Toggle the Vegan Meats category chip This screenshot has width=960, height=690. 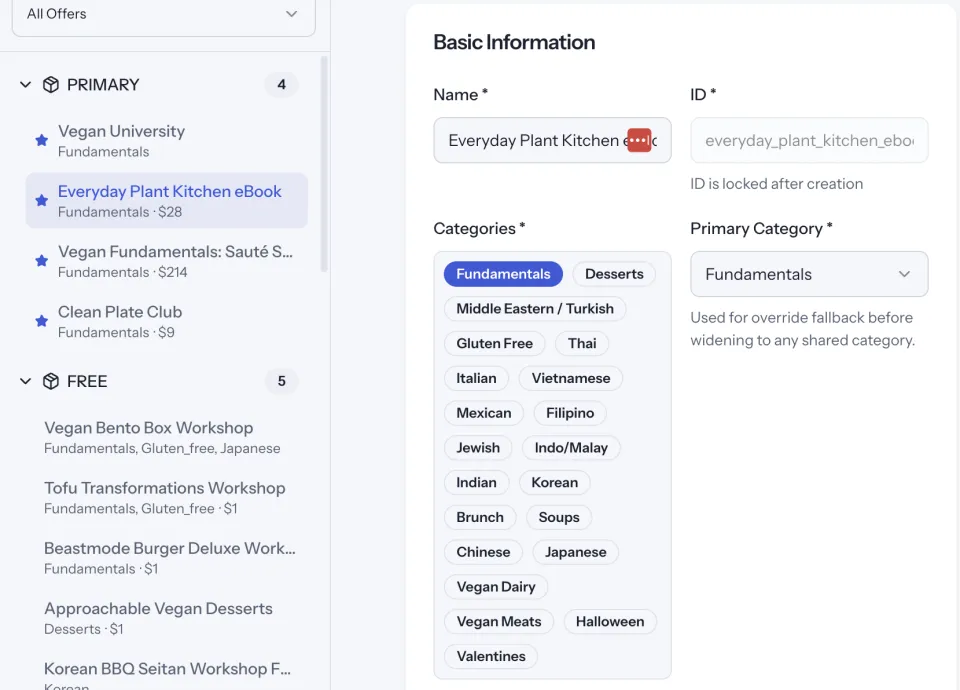point(499,622)
